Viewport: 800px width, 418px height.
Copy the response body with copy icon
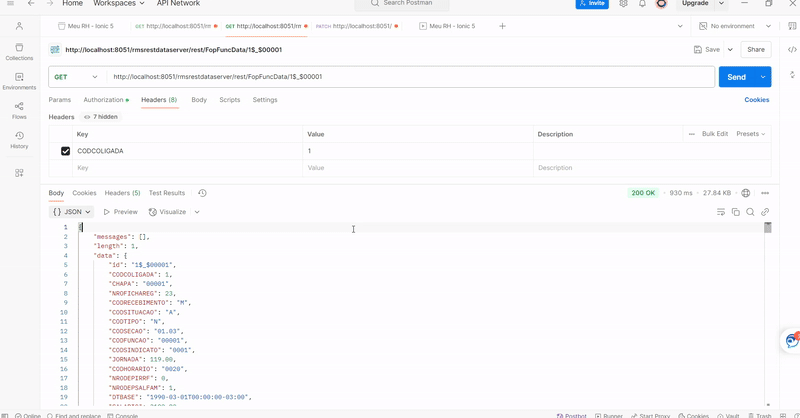[736, 212]
